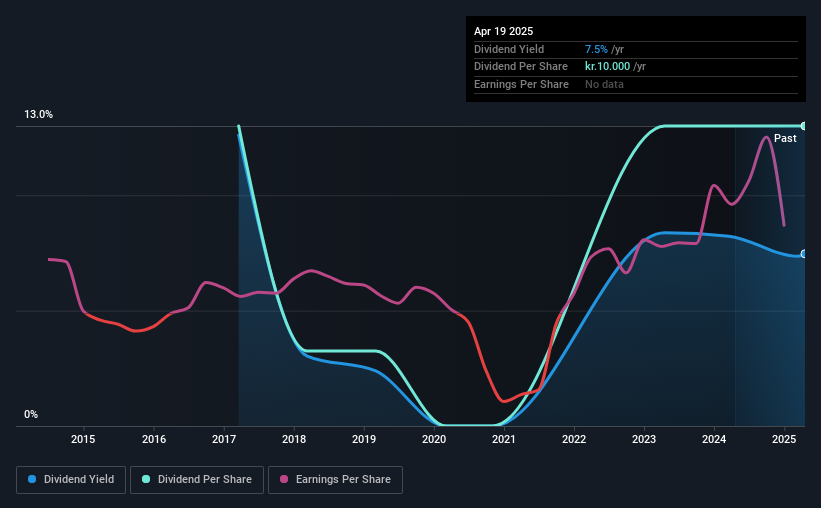Click the Past label on chart
This screenshot has width=821, height=508.
point(785,138)
